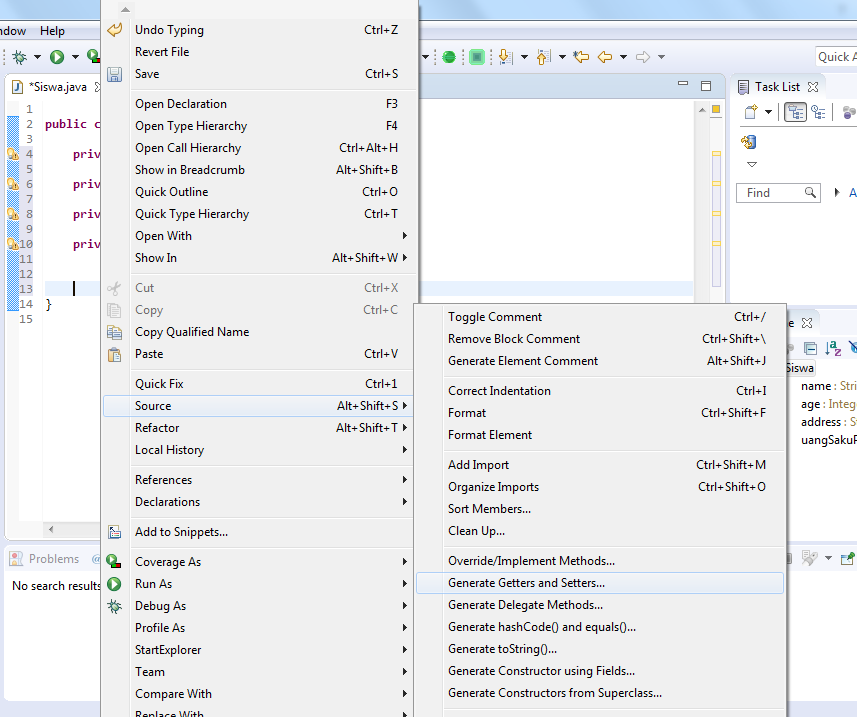Open Back navigation history dropdown arrow
This screenshot has width=857, height=717.
pos(623,57)
